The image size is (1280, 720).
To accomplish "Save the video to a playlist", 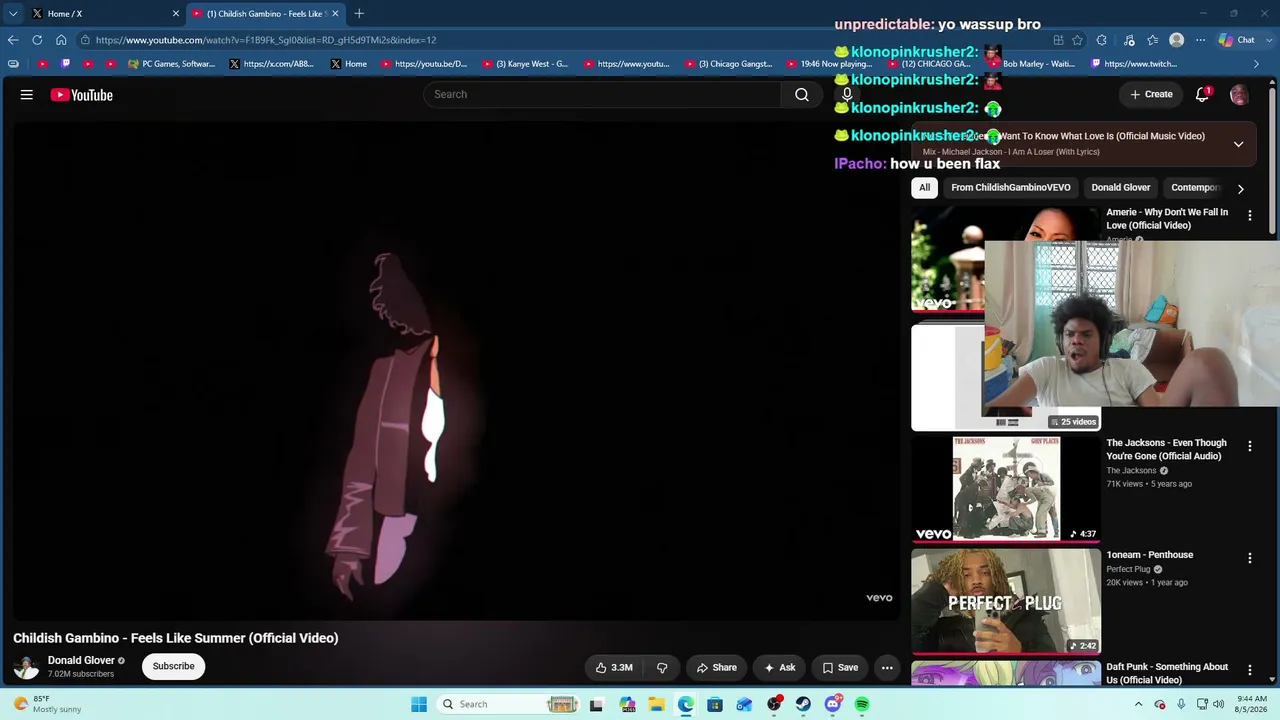I will tap(840, 667).
